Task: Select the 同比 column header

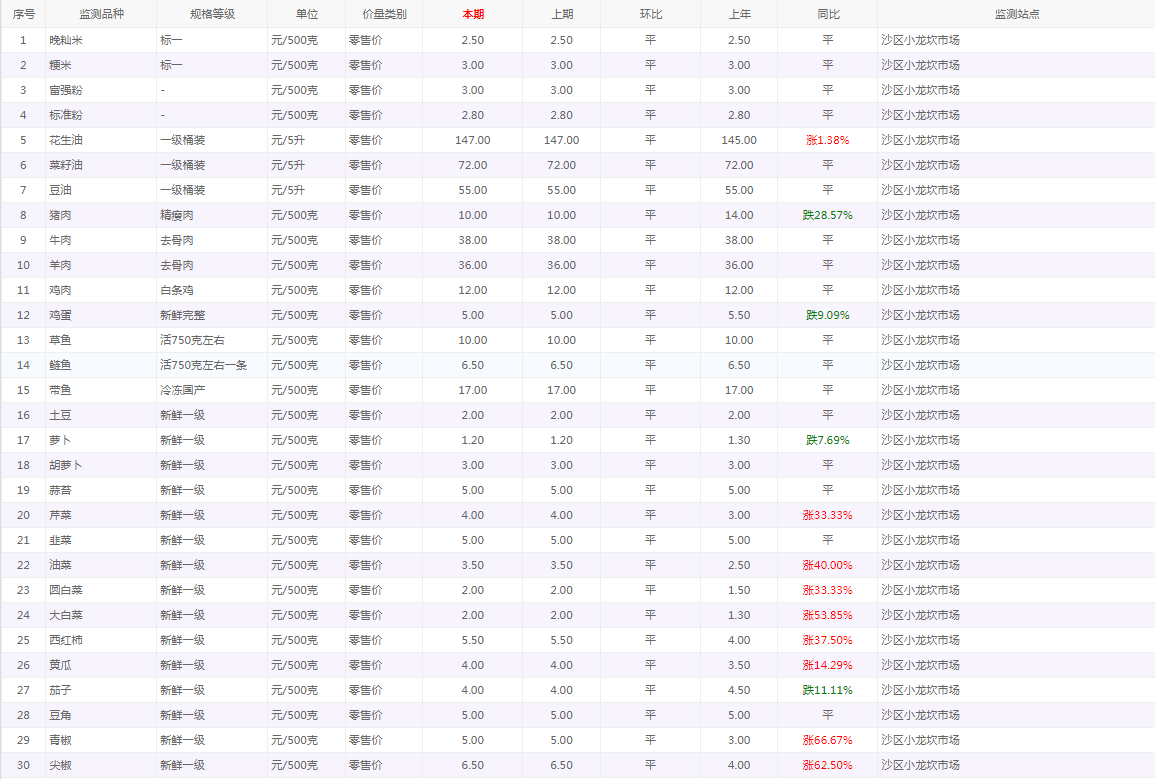Action: point(827,14)
